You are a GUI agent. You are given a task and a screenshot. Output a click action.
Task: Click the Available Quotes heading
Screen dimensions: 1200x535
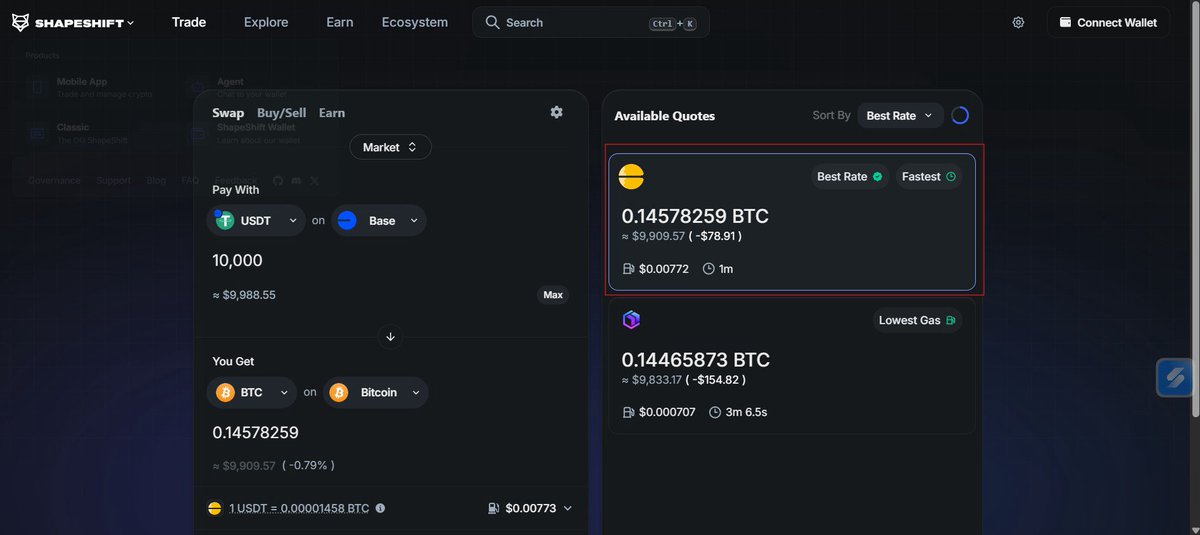(x=665, y=116)
